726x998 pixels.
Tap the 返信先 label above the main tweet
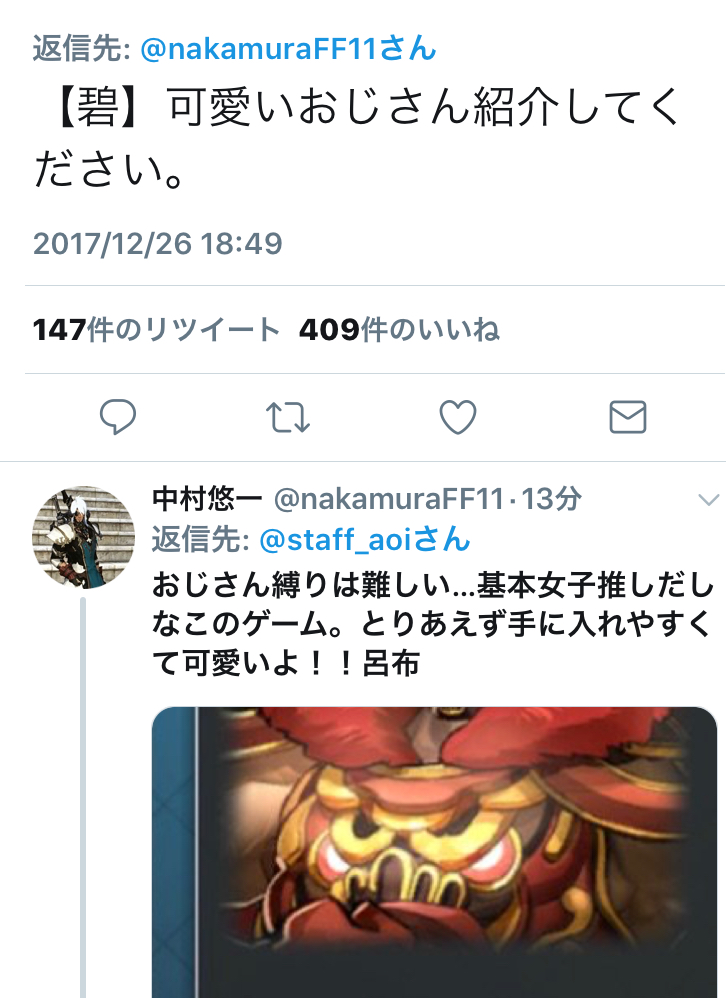tap(81, 49)
